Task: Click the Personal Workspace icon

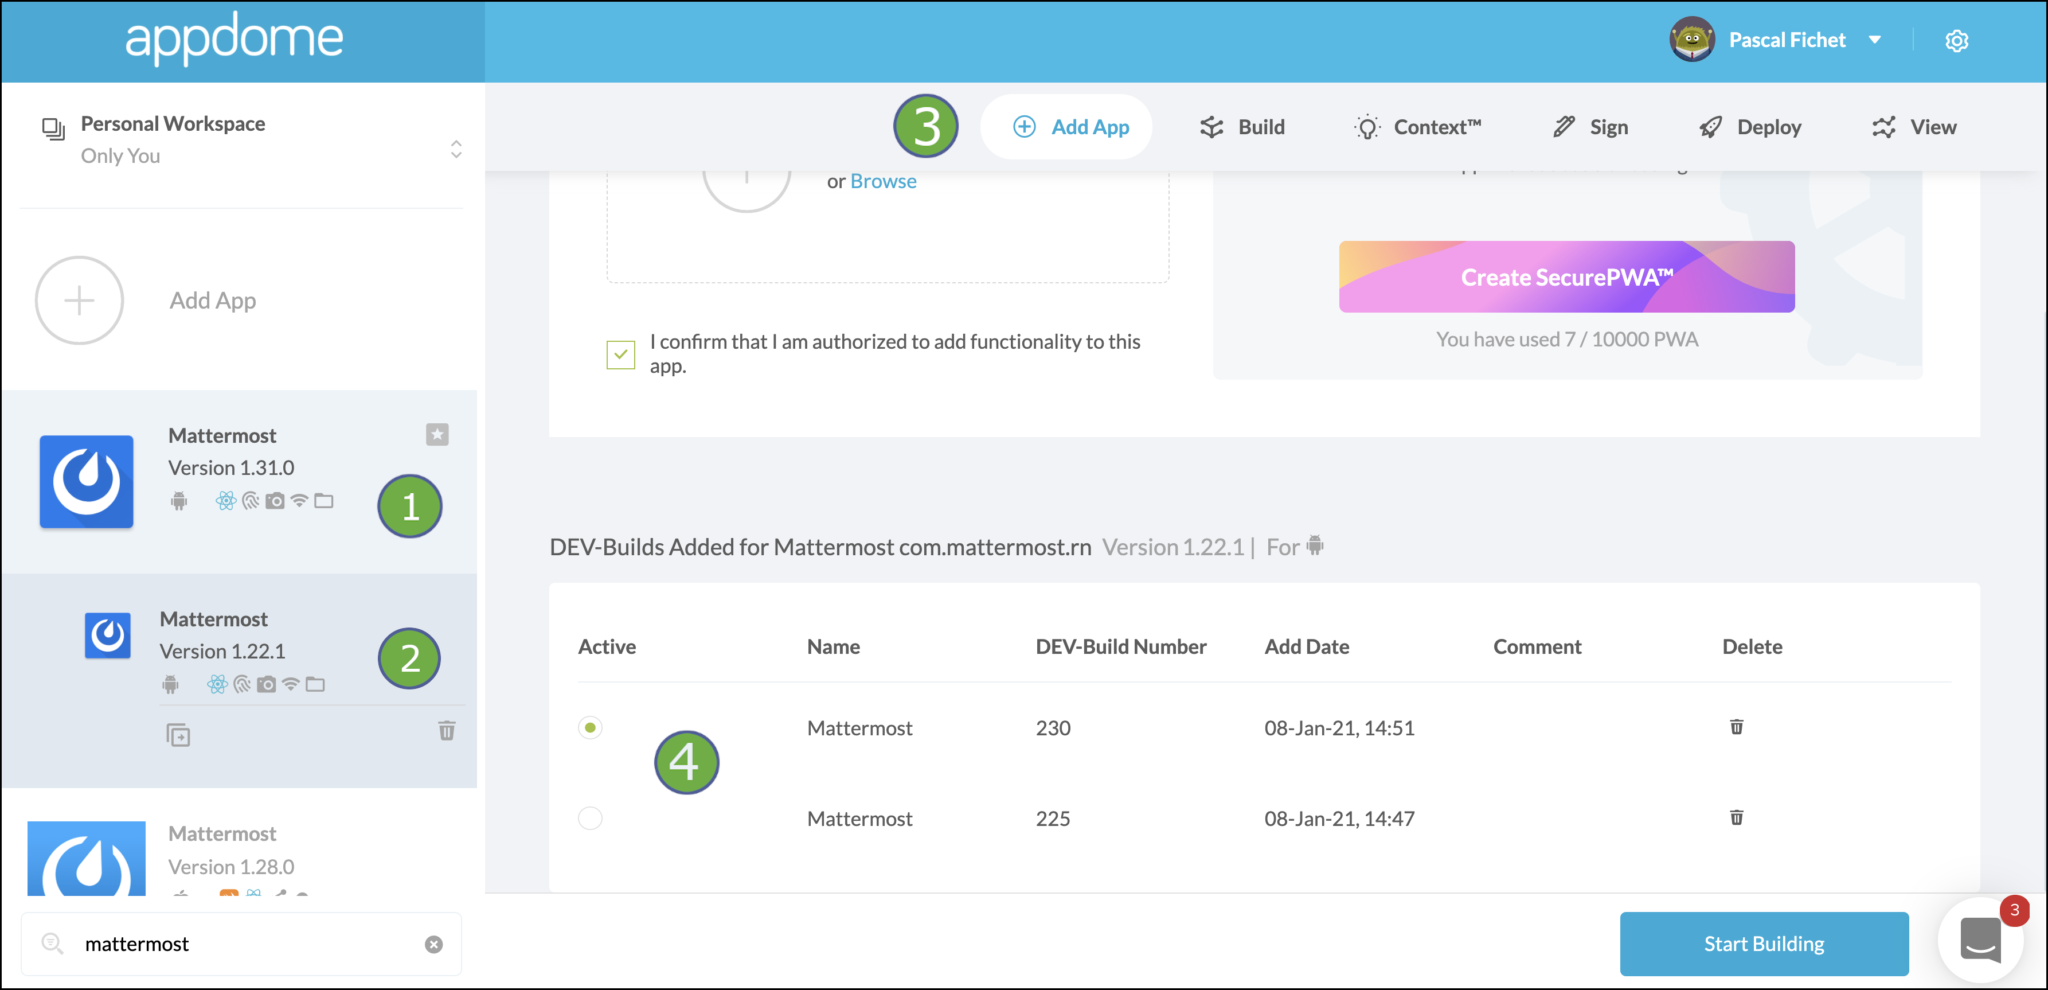Action: (53, 128)
